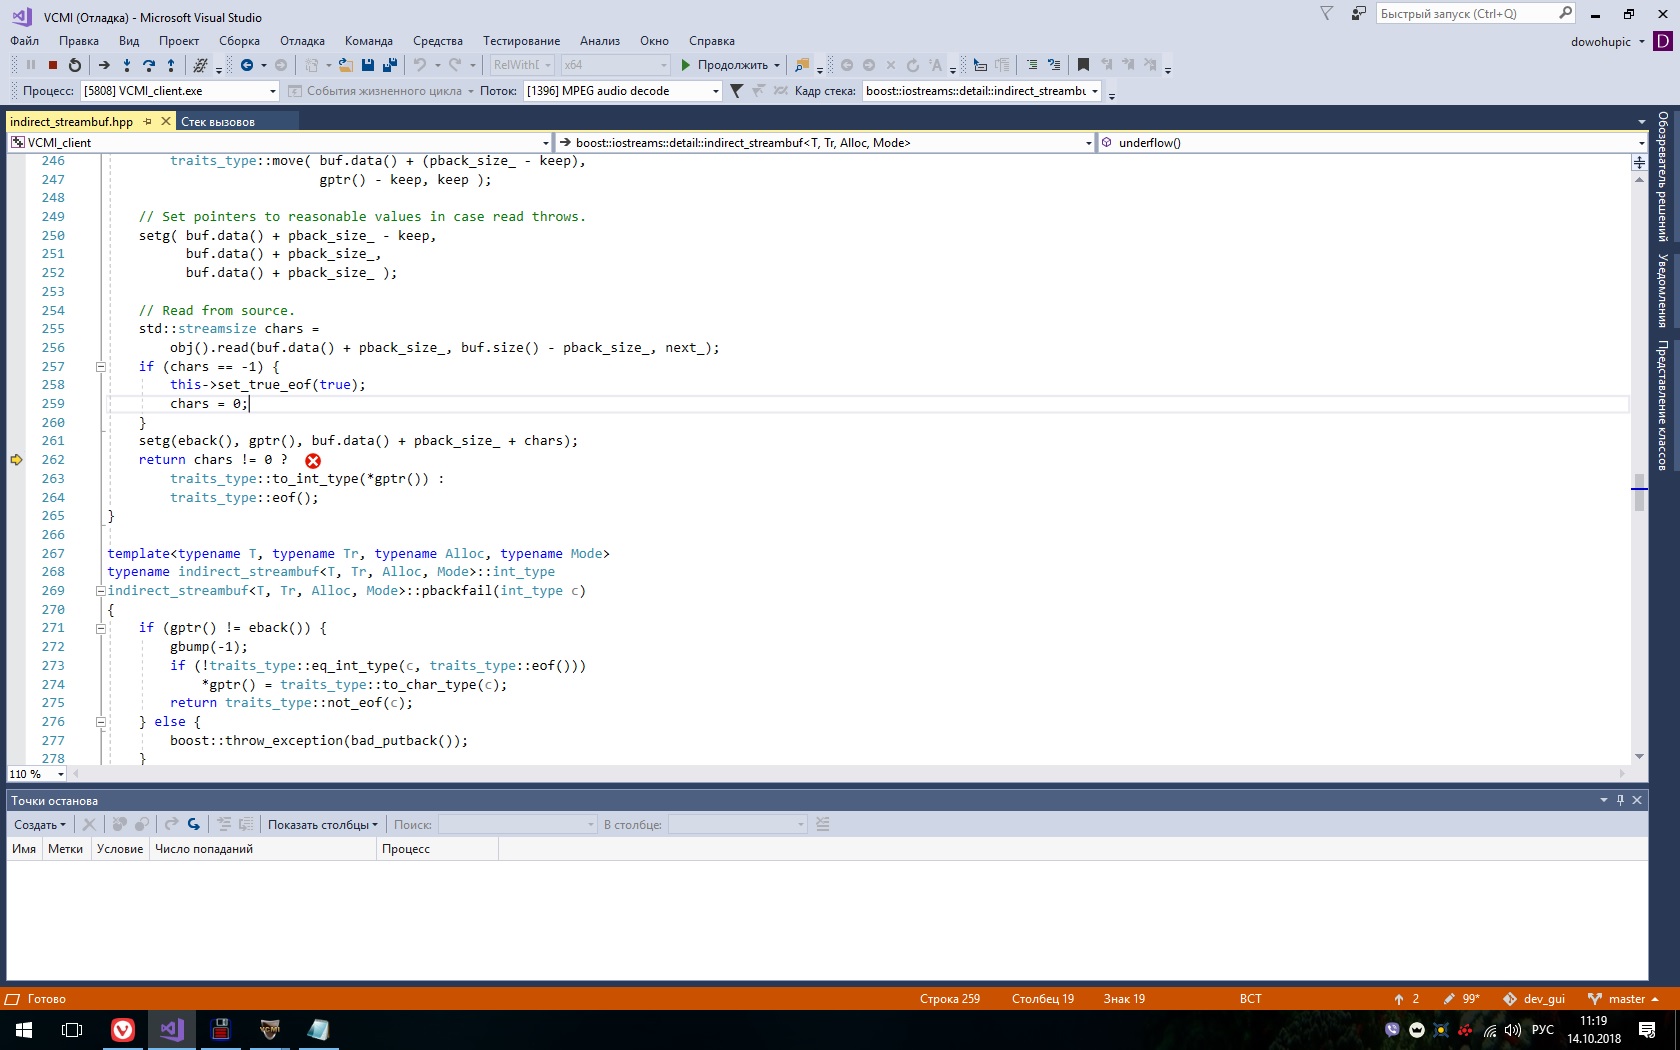Collapse the code block at line 257
This screenshot has height=1050, width=1680.
pyautogui.click(x=101, y=367)
